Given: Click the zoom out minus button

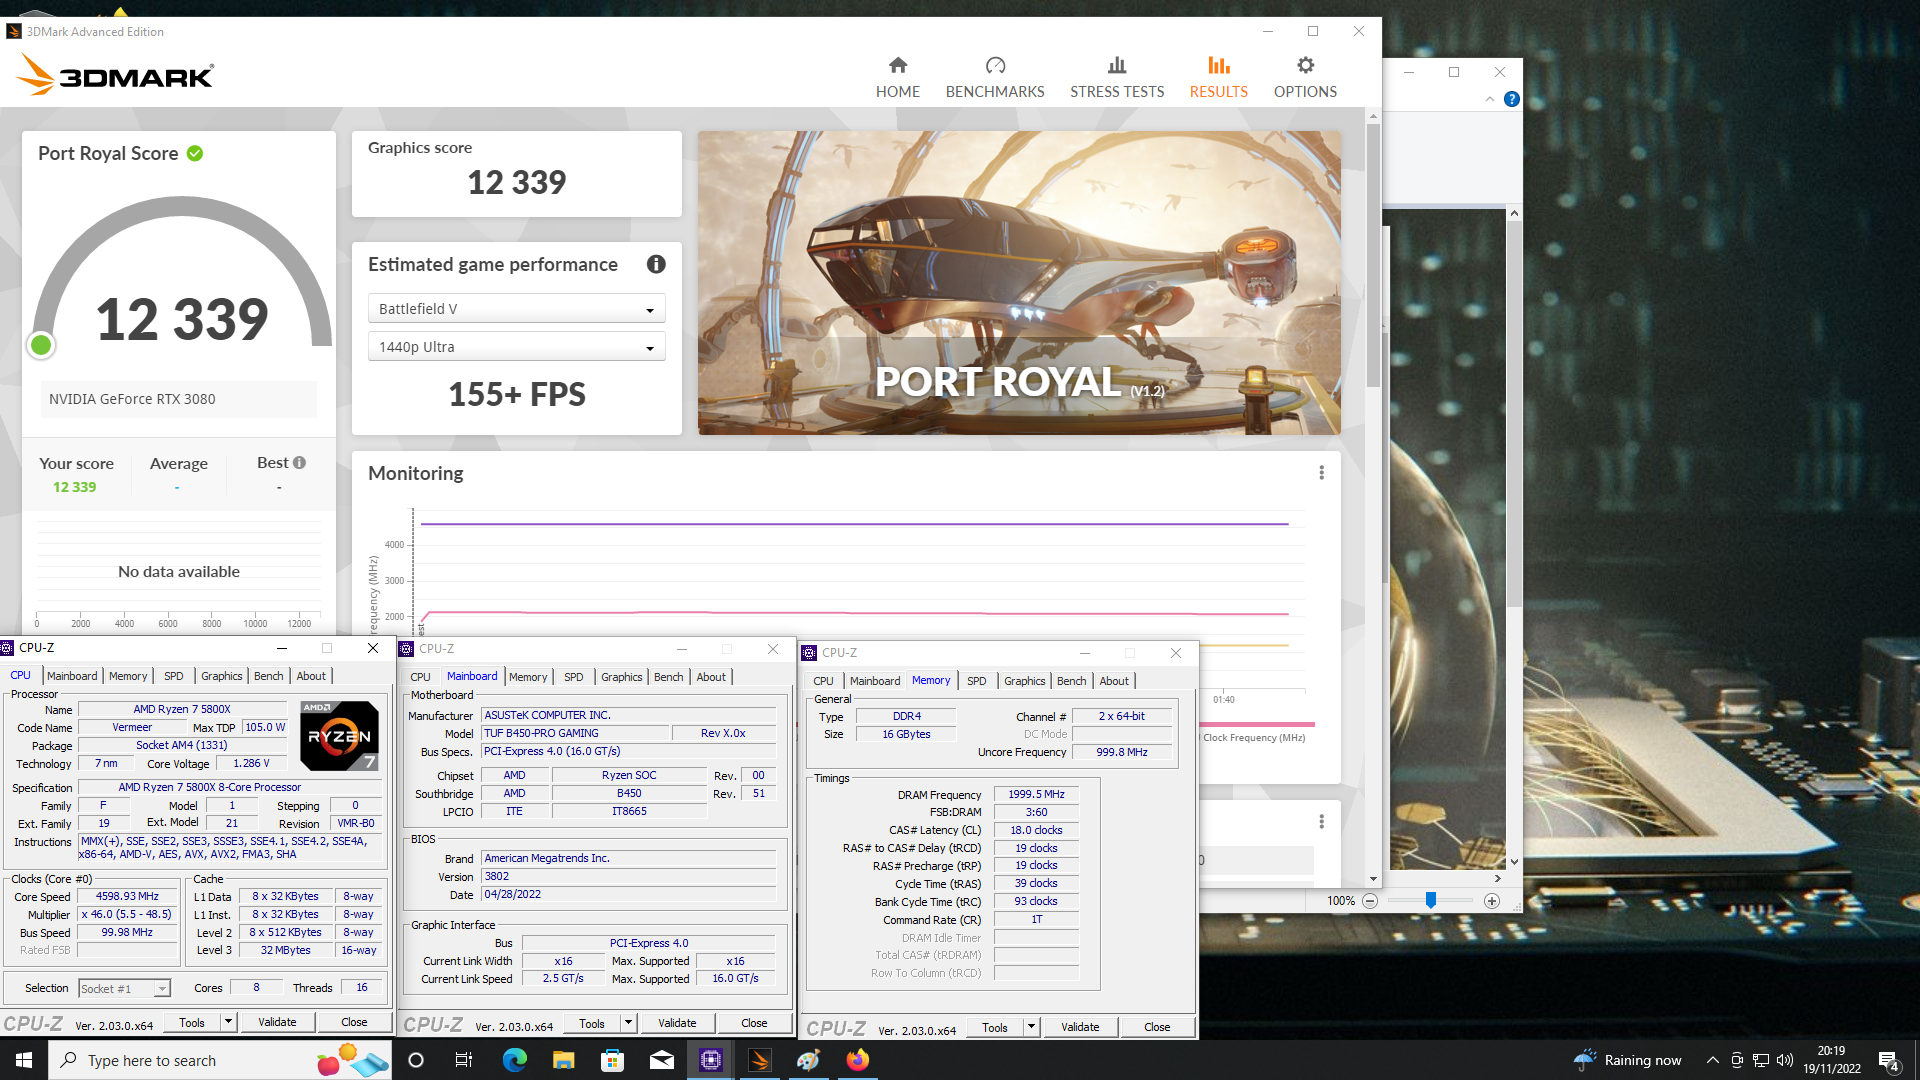Looking at the screenshot, I should (1370, 901).
